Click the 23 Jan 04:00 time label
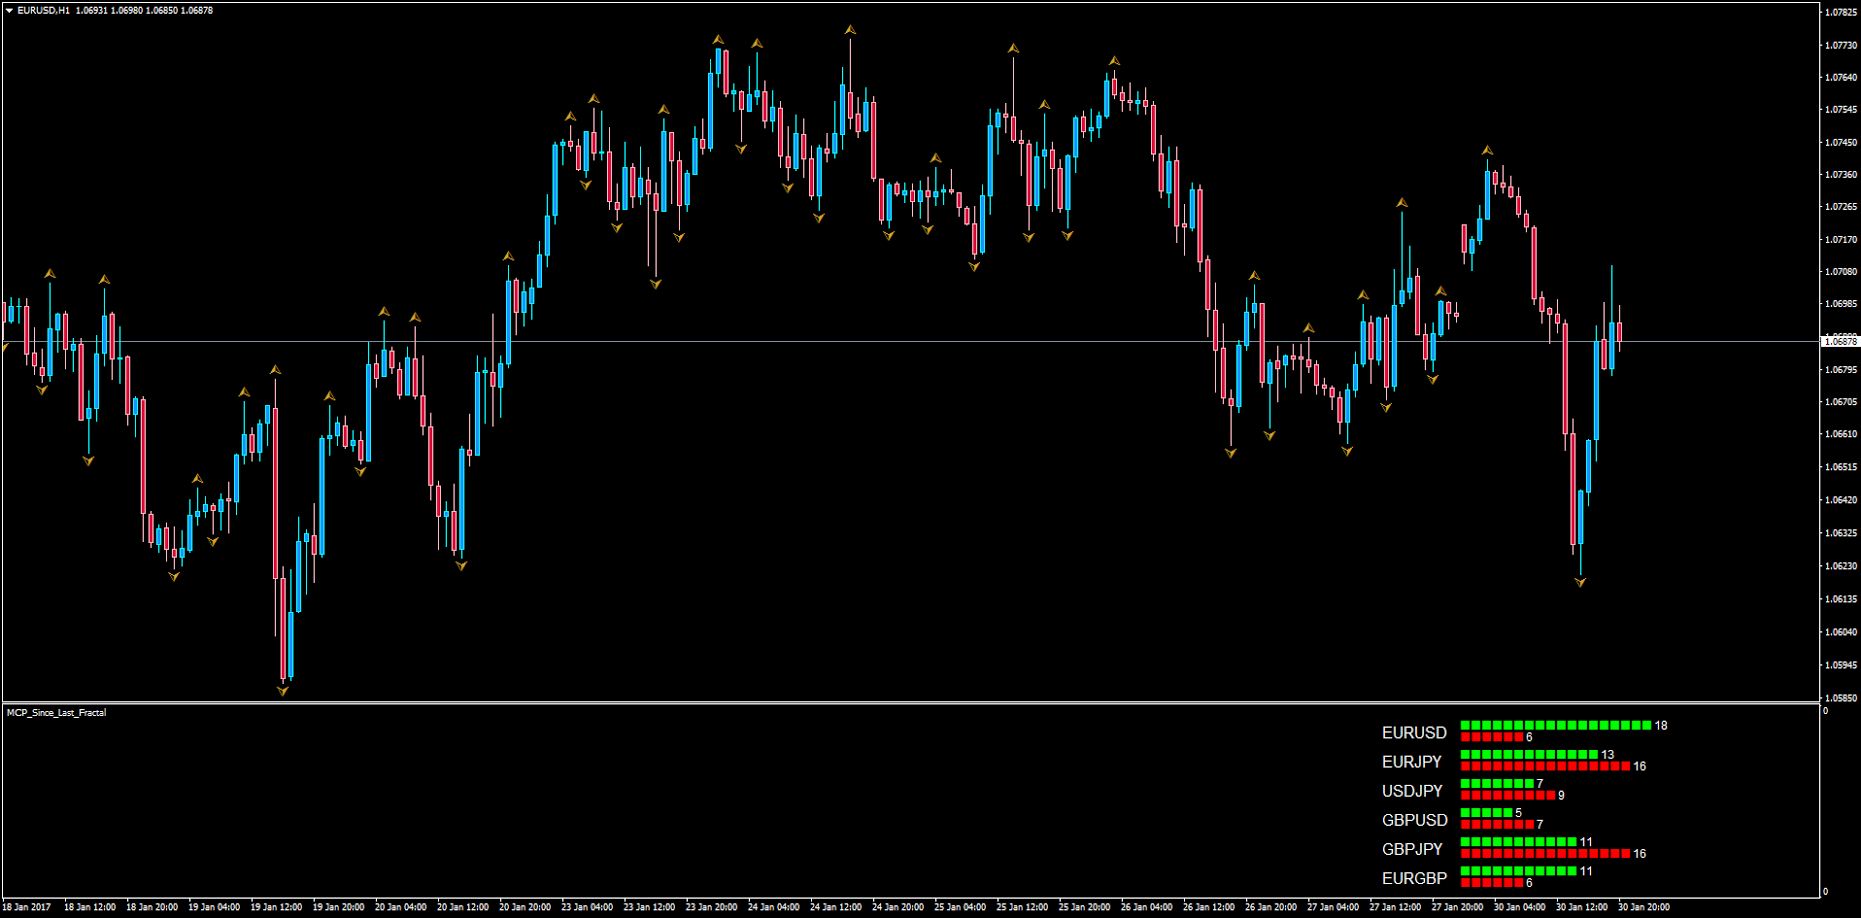The height and width of the screenshot is (918, 1861). point(587,907)
